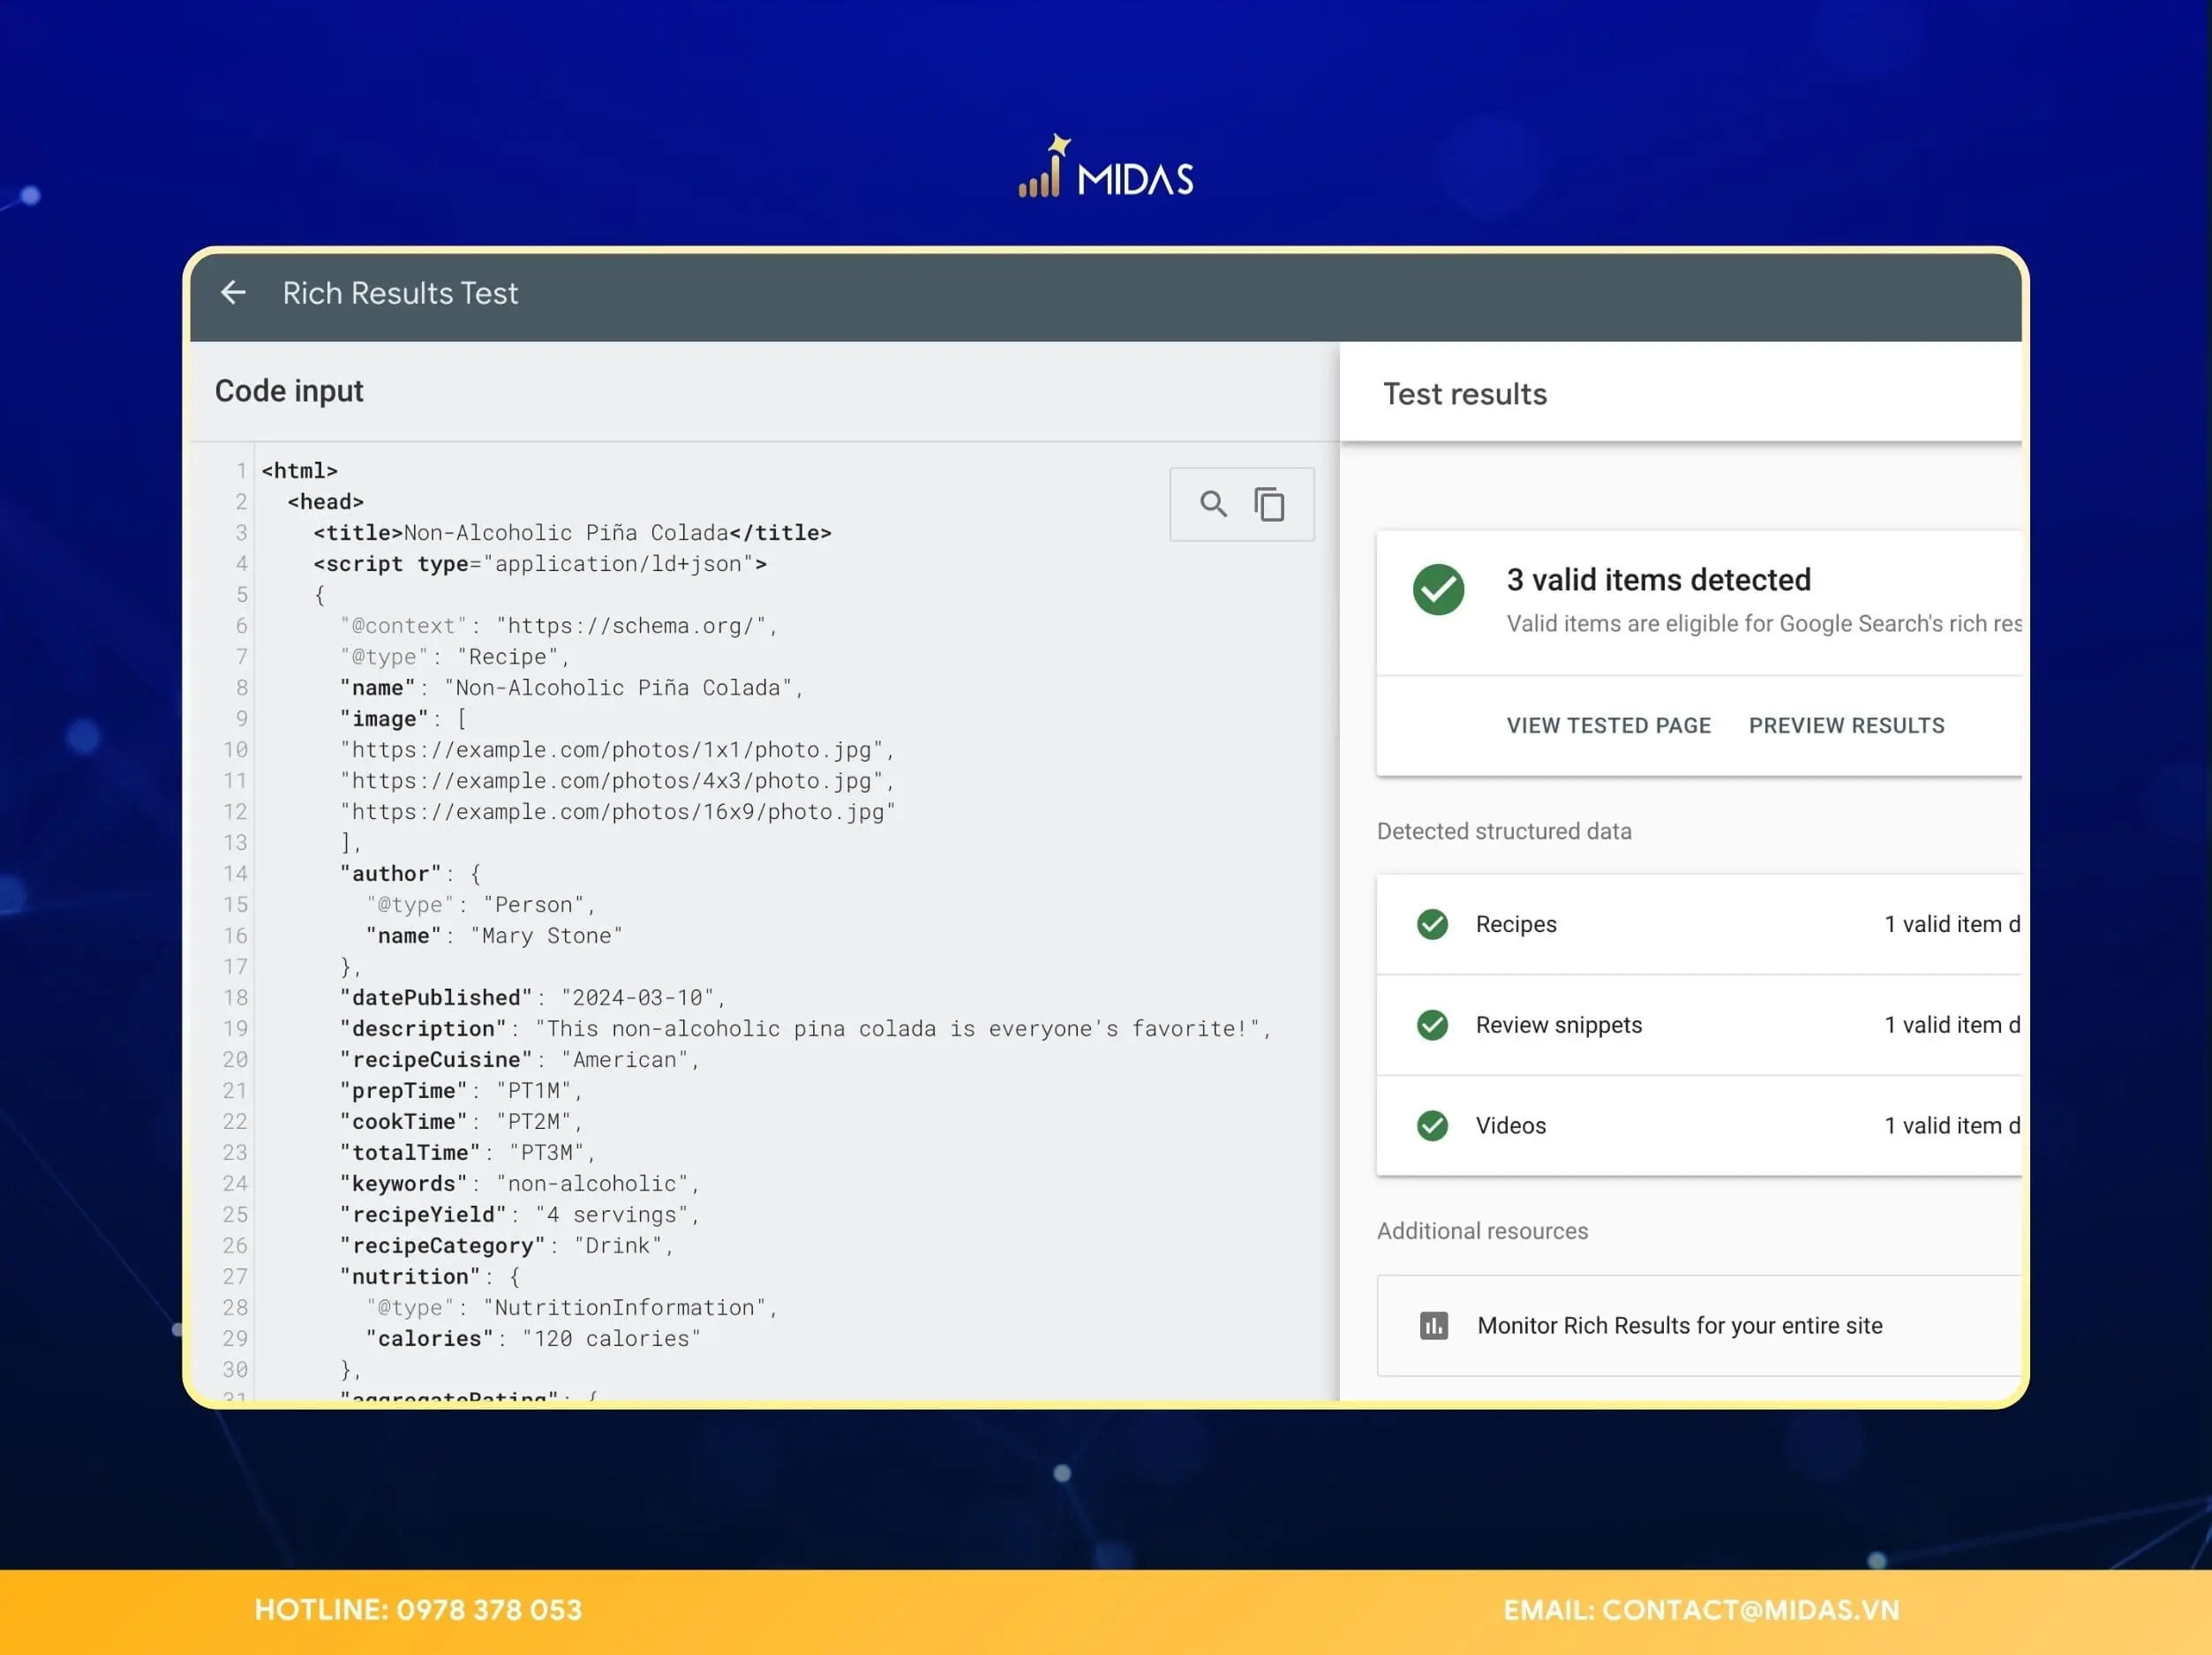Screen dimensions: 2212x1655
Task: Click the "datePublished" line
Action: click(532, 998)
